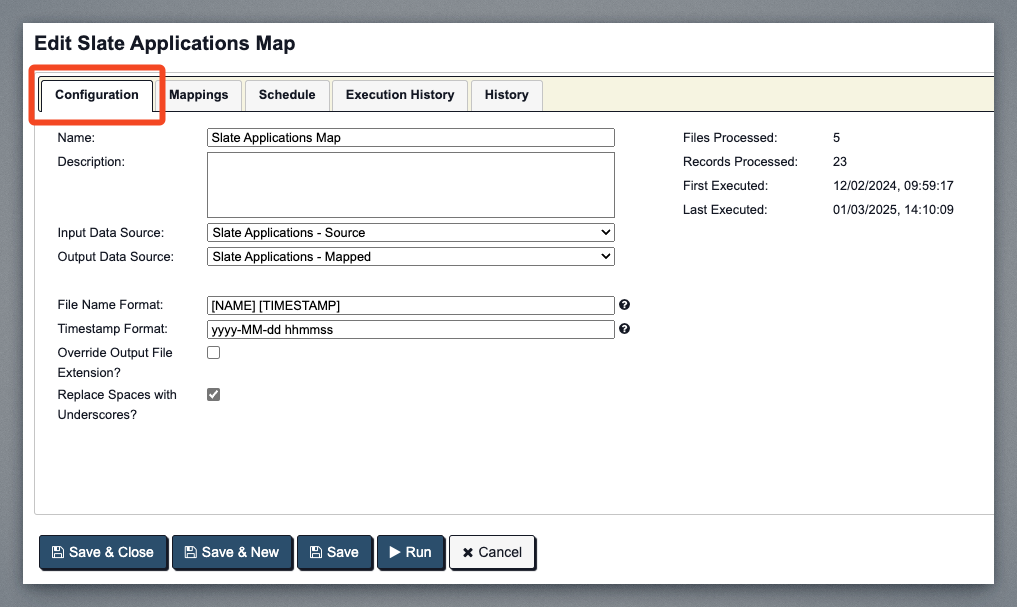Viewport: 1017px width, 607px height.
Task: Go to the History tab
Action: tap(506, 95)
